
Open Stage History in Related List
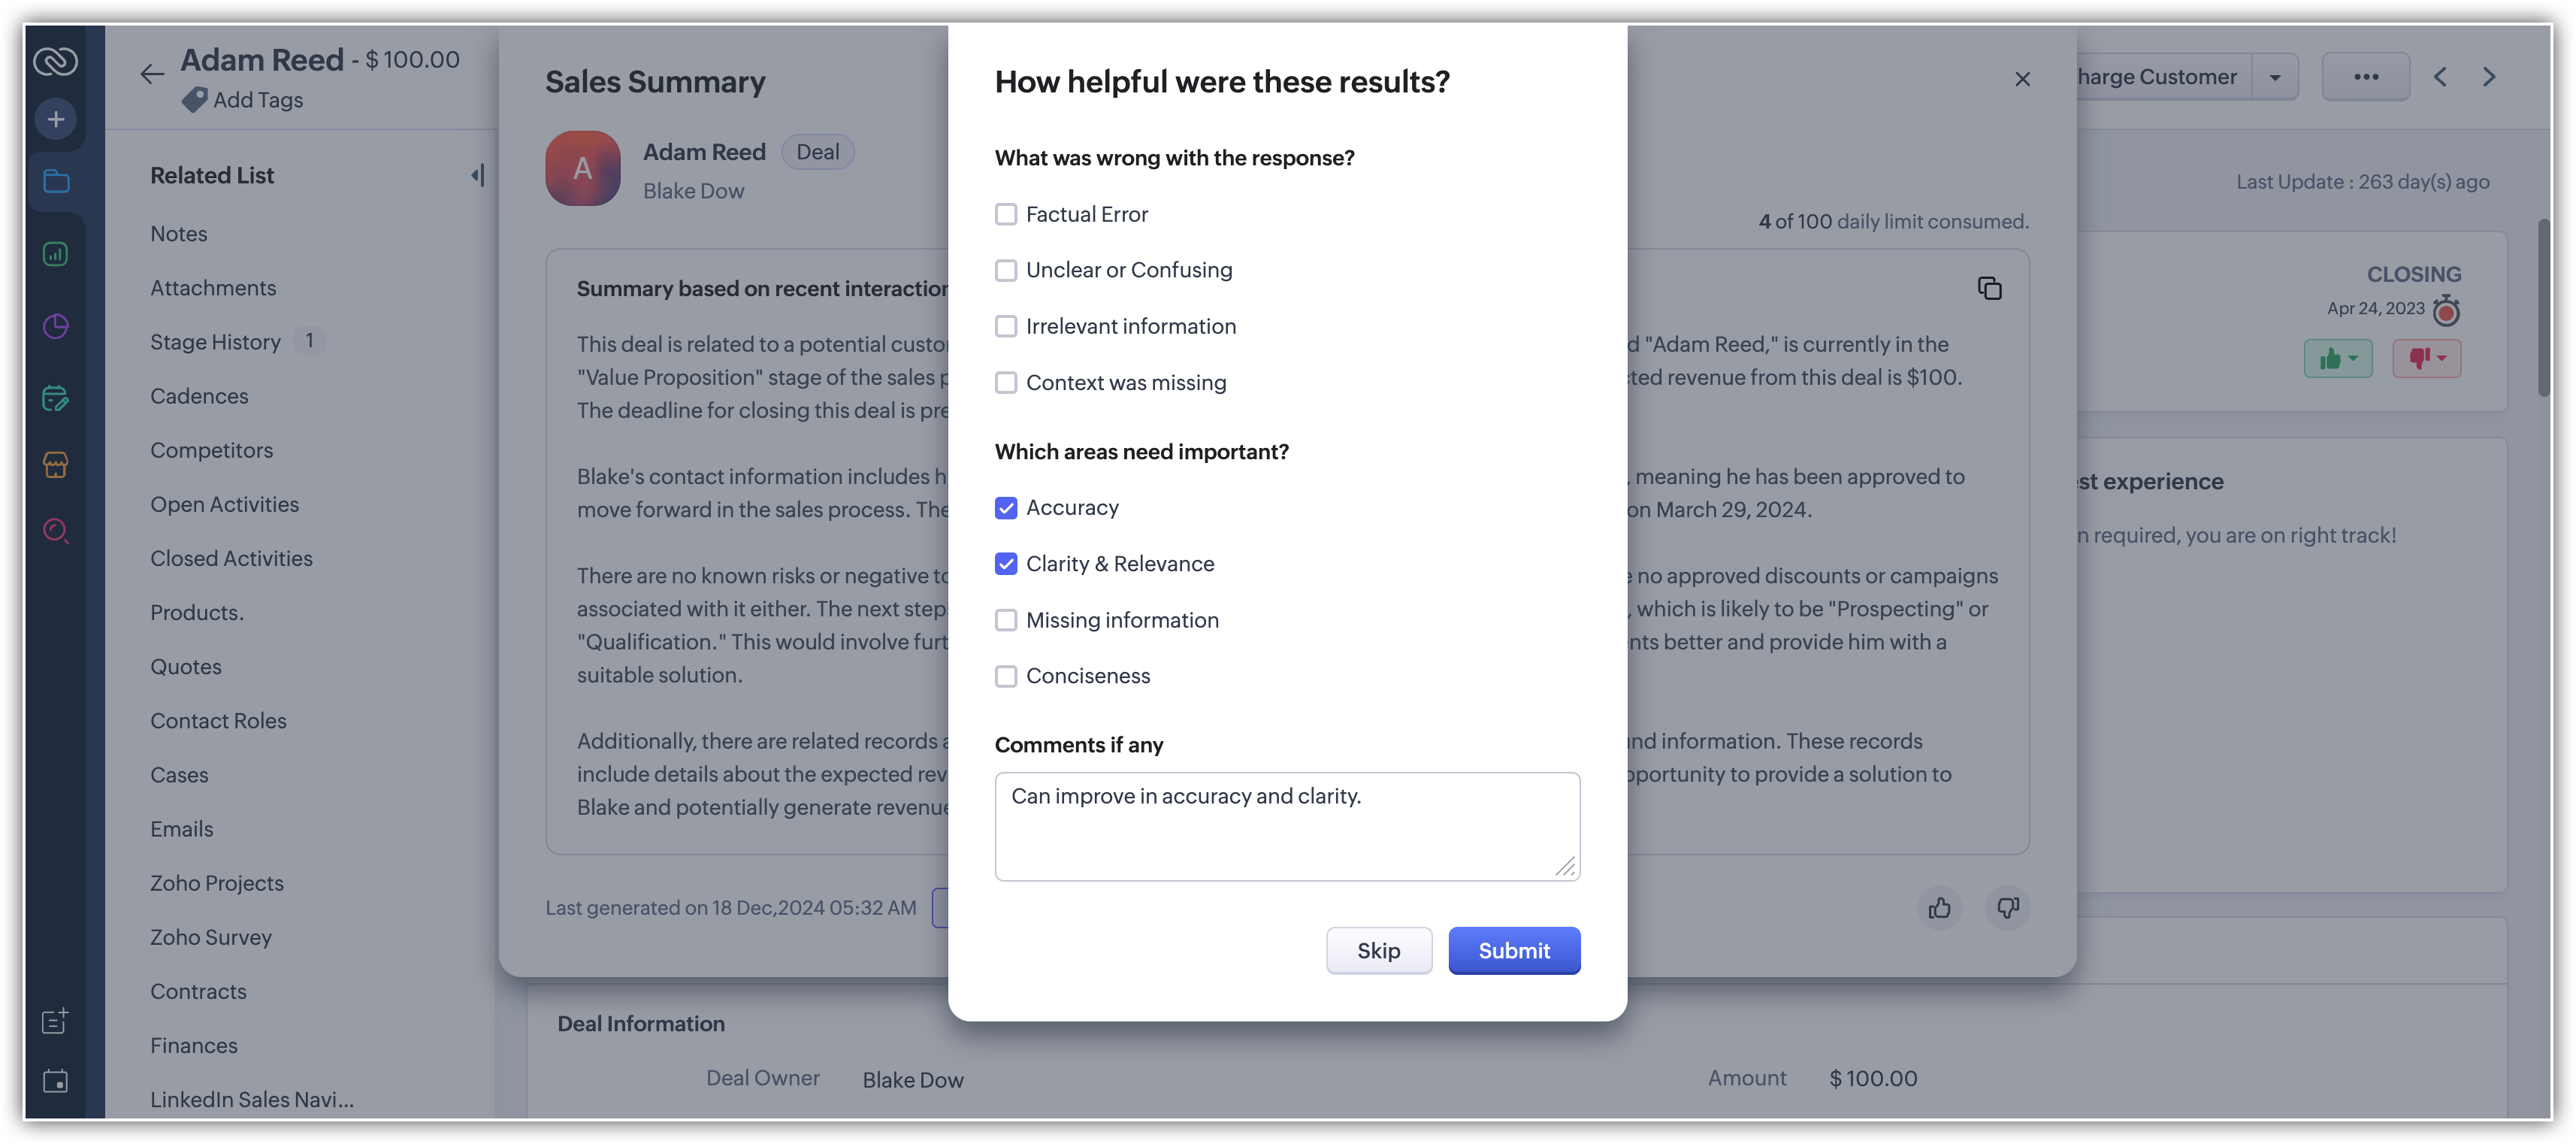click(x=215, y=342)
